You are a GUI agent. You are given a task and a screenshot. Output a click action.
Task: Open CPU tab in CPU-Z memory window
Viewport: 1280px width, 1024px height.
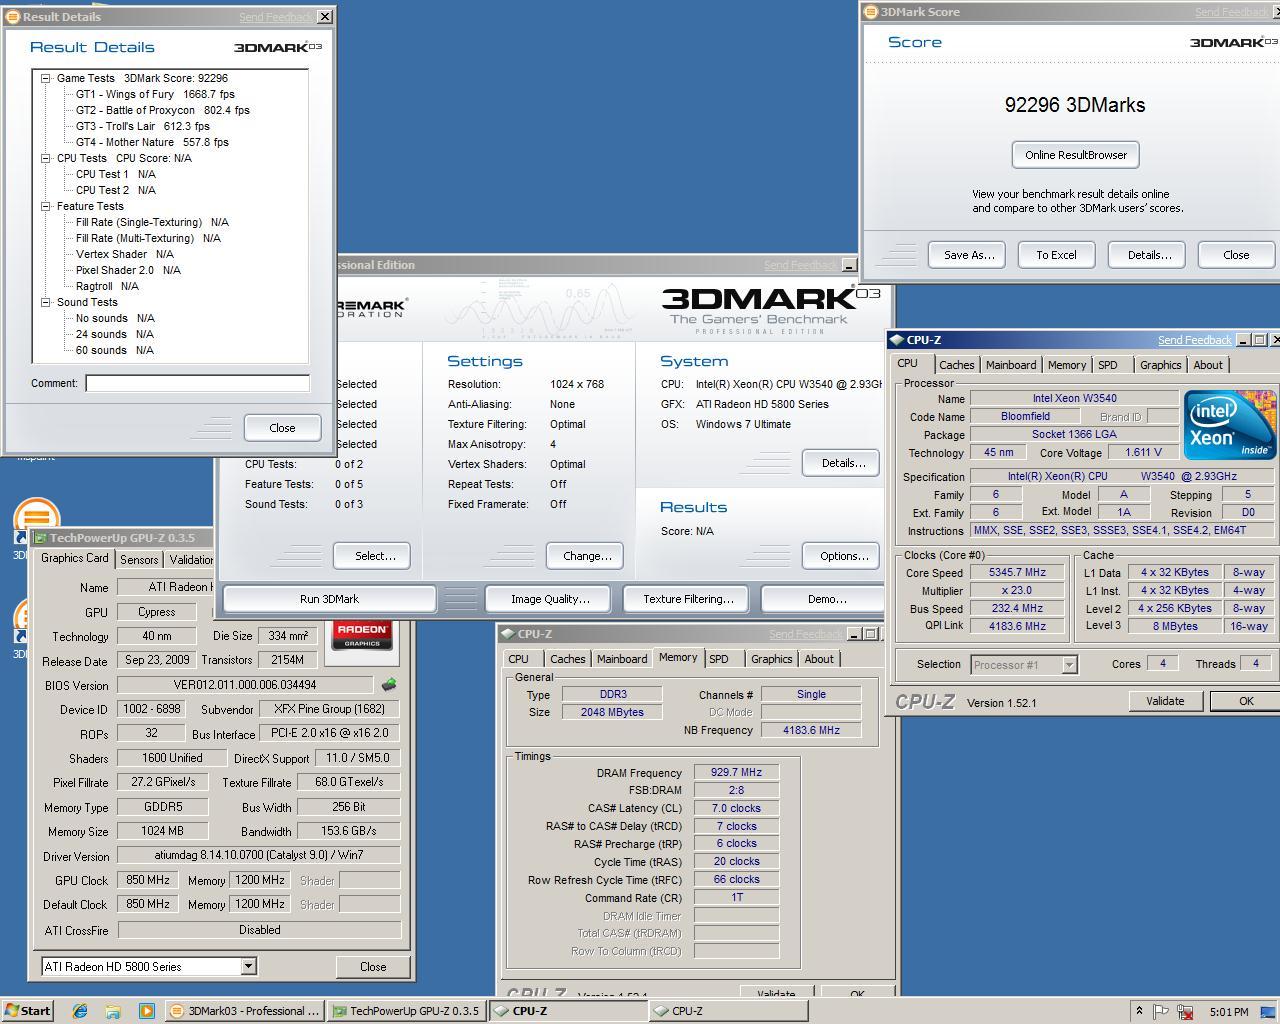pyautogui.click(x=518, y=659)
